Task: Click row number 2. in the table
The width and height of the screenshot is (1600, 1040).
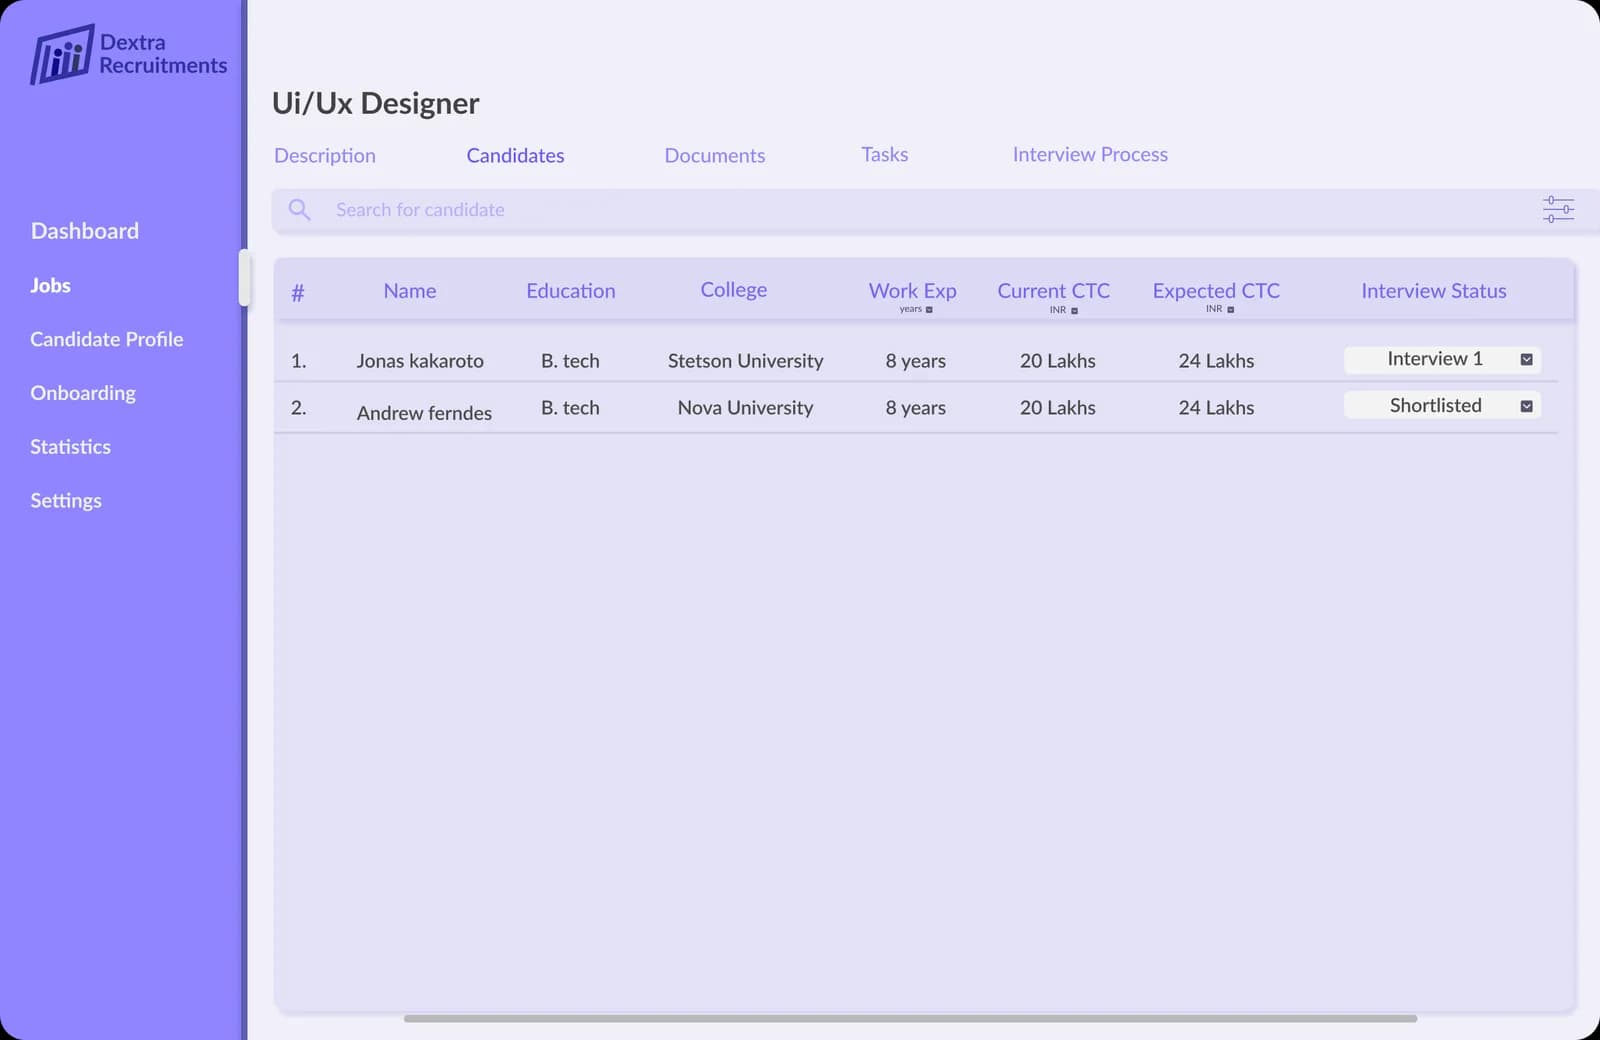Action: pyautogui.click(x=298, y=408)
